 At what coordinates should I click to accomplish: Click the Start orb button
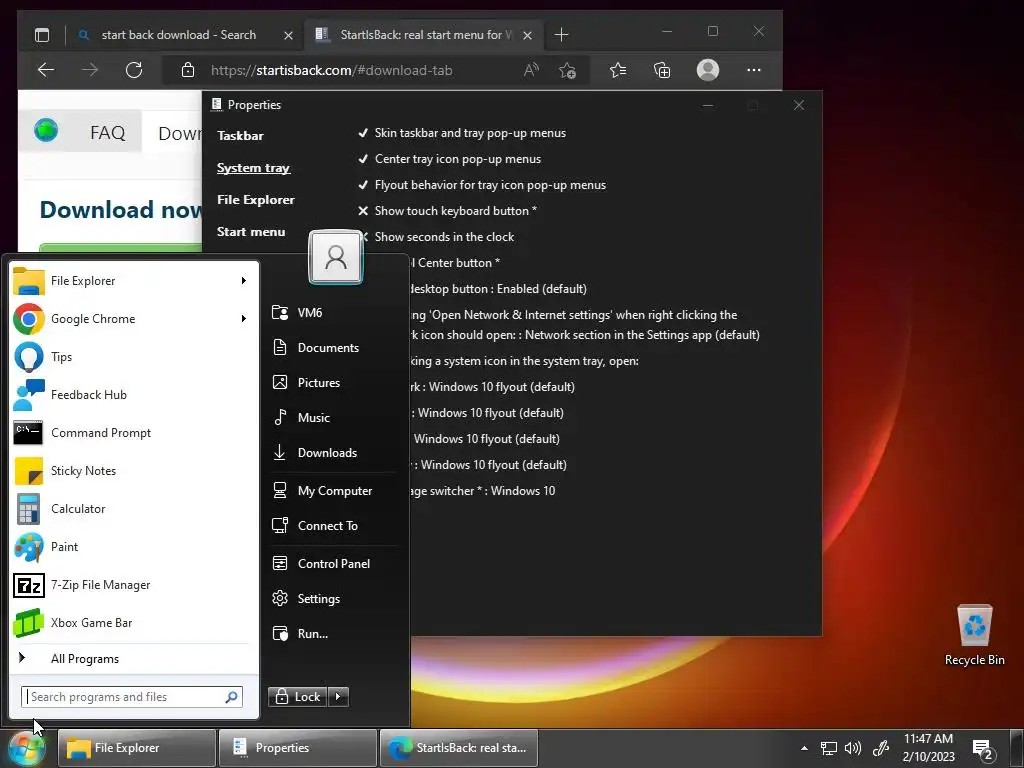click(x=26, y=748)
